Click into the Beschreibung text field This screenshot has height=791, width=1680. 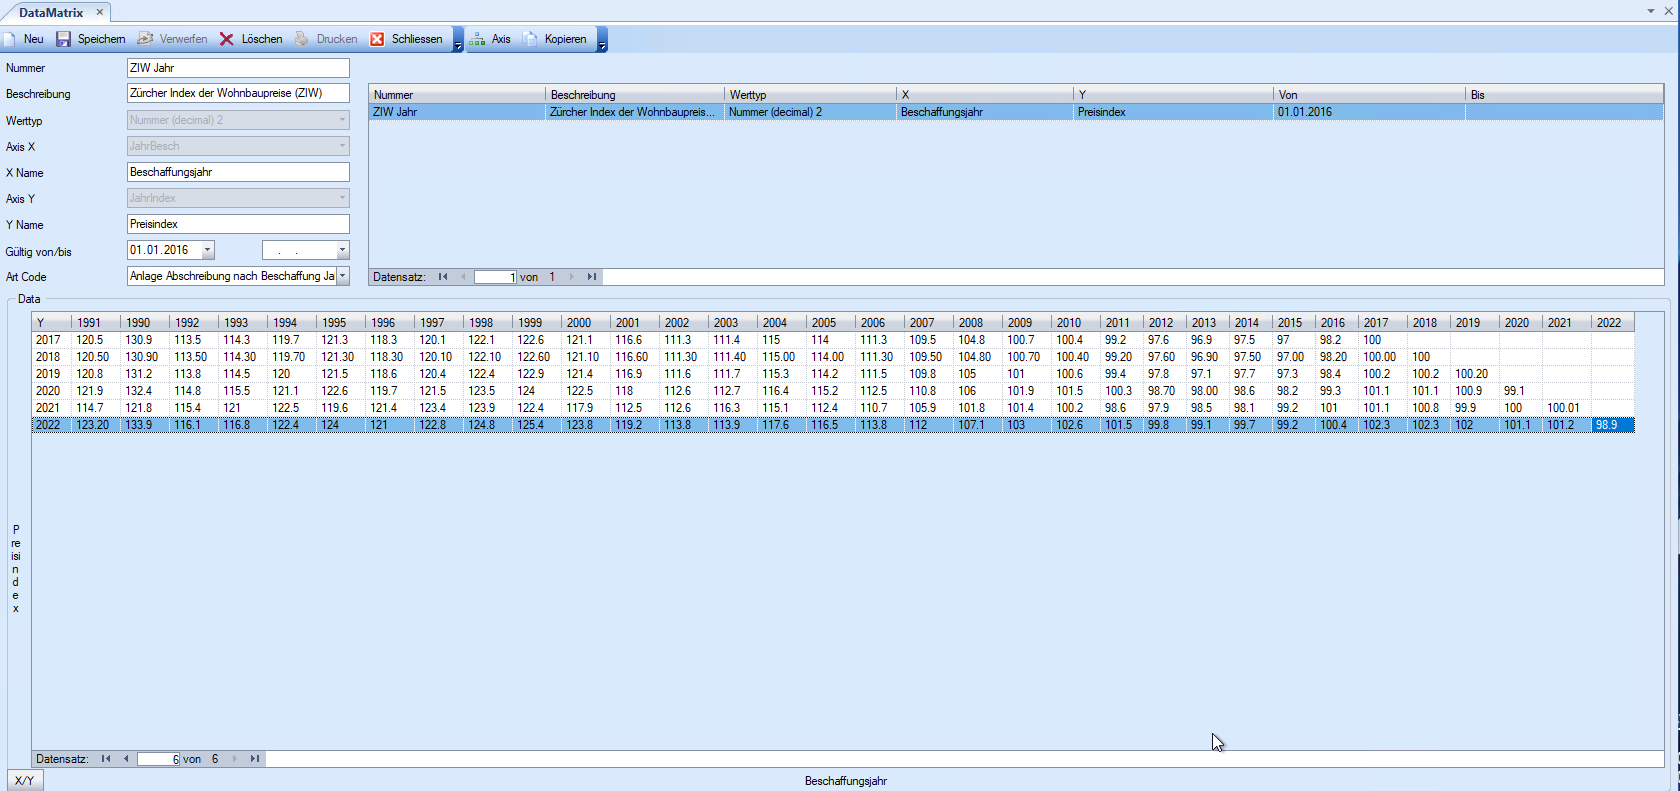(x=238, y=93)
